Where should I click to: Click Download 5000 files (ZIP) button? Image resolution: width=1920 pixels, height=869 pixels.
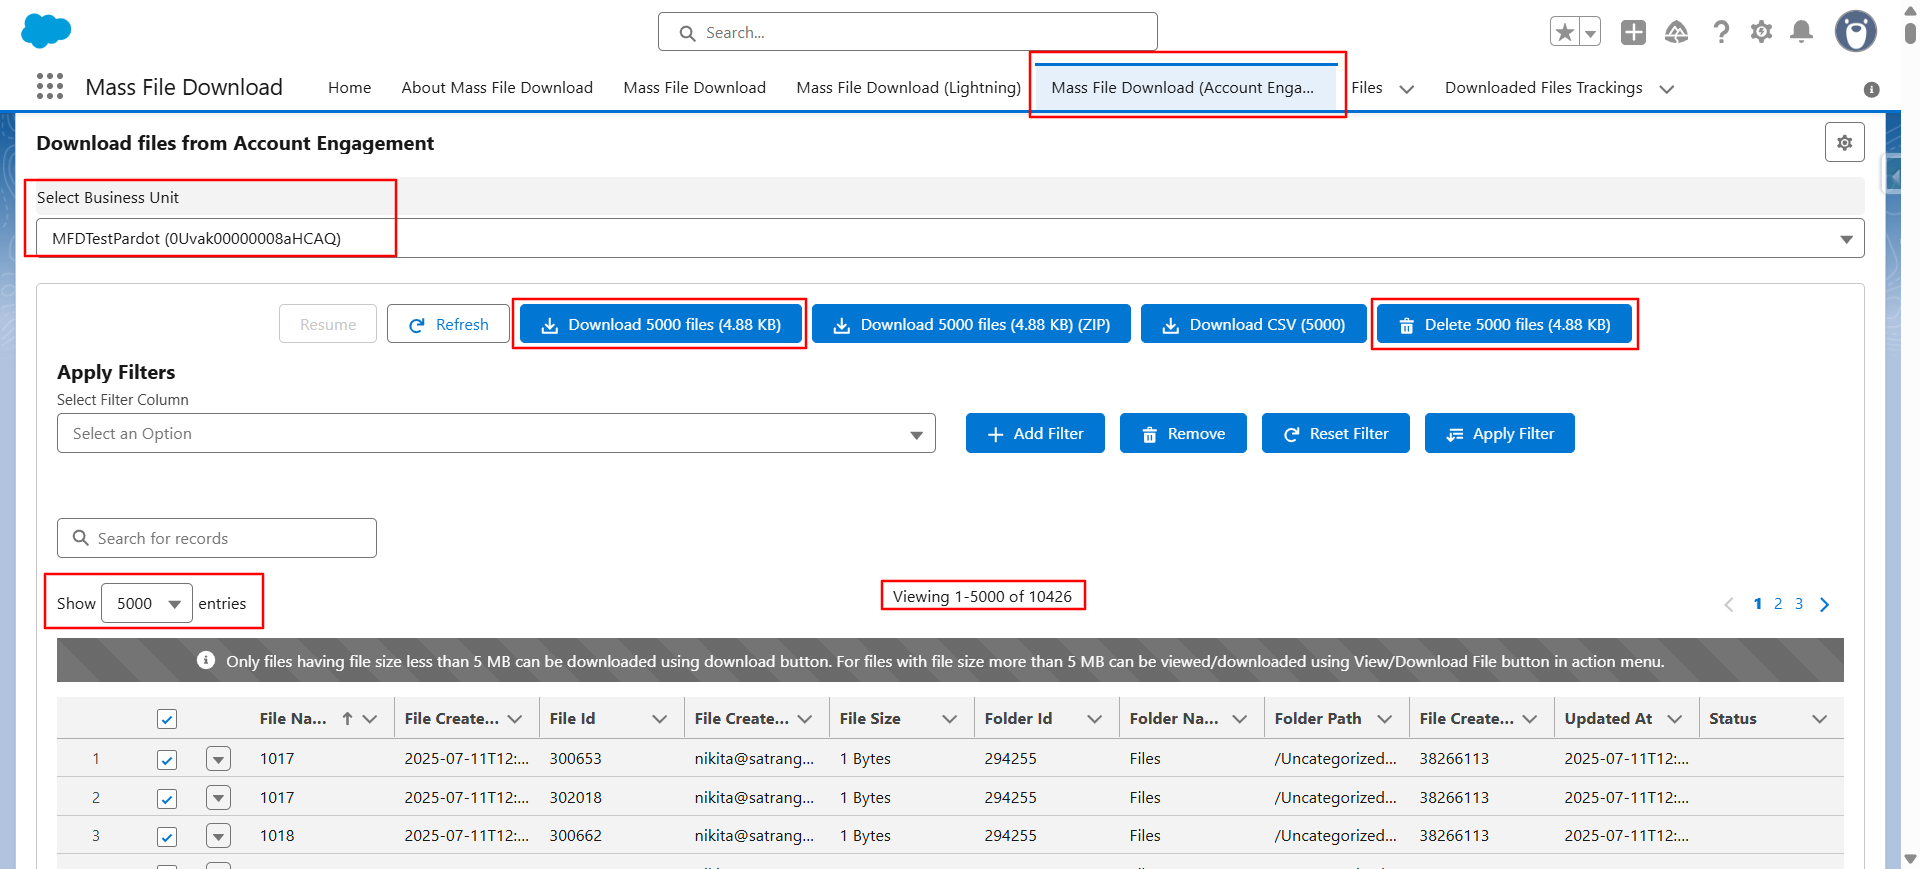pos(971,324)
